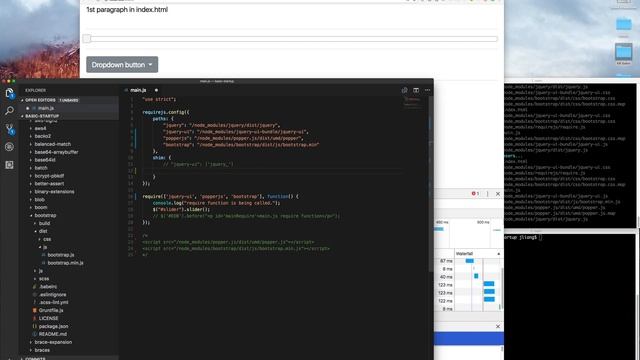The height and width of the screenshot is (360, 640).
Task: Click the EXPLORER panel title
Action: [x=36, y=91]
